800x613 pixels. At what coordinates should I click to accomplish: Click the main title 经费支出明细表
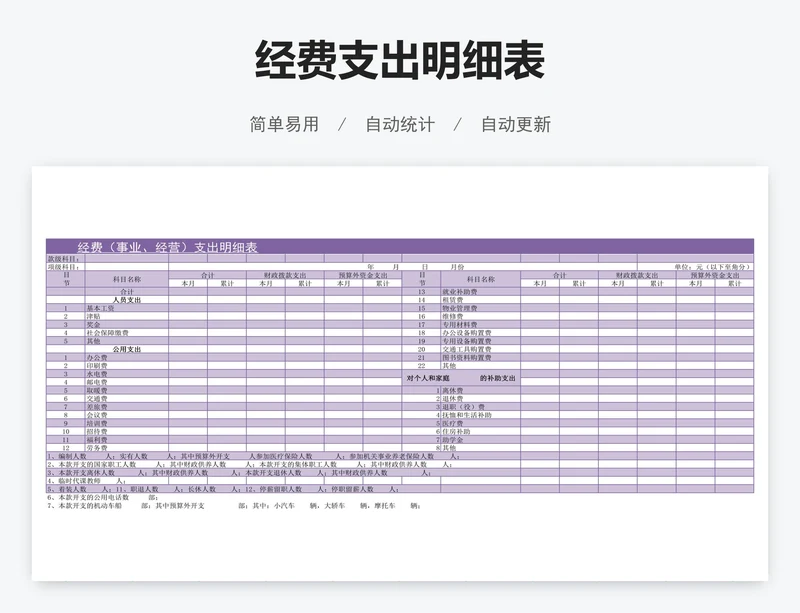pyautogui.click(x=400, y=60)
